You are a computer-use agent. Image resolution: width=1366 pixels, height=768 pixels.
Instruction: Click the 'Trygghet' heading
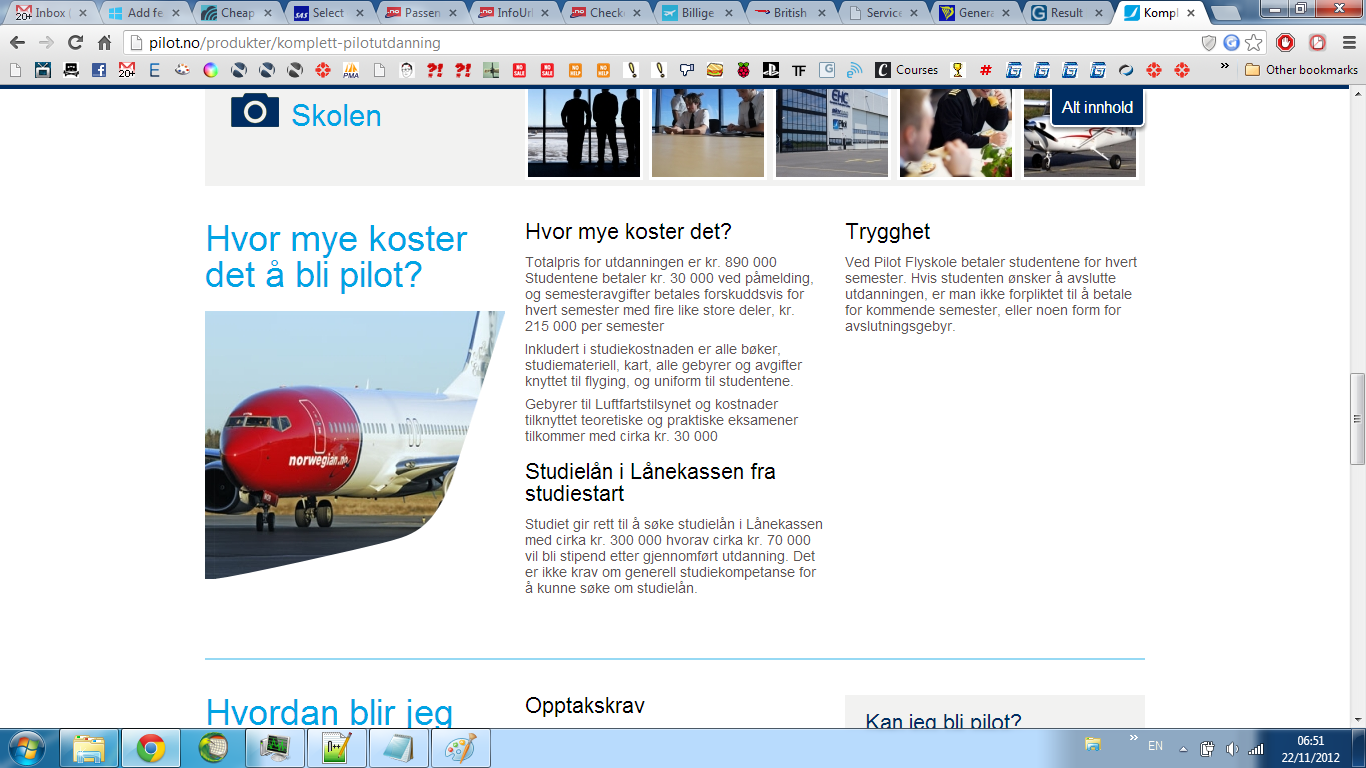[x=888, y=232]
